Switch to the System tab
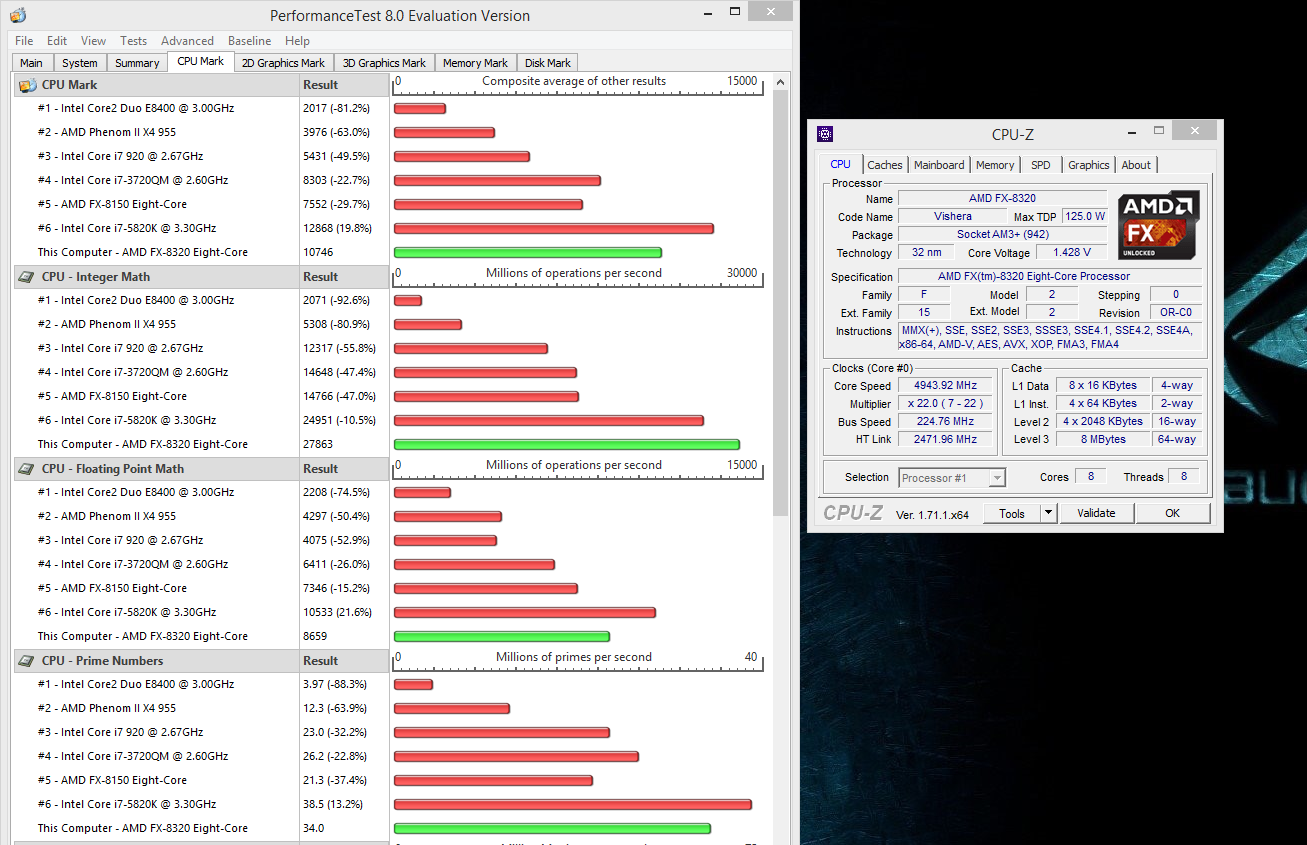1307x845 pixels. click(x=80, y=63)
